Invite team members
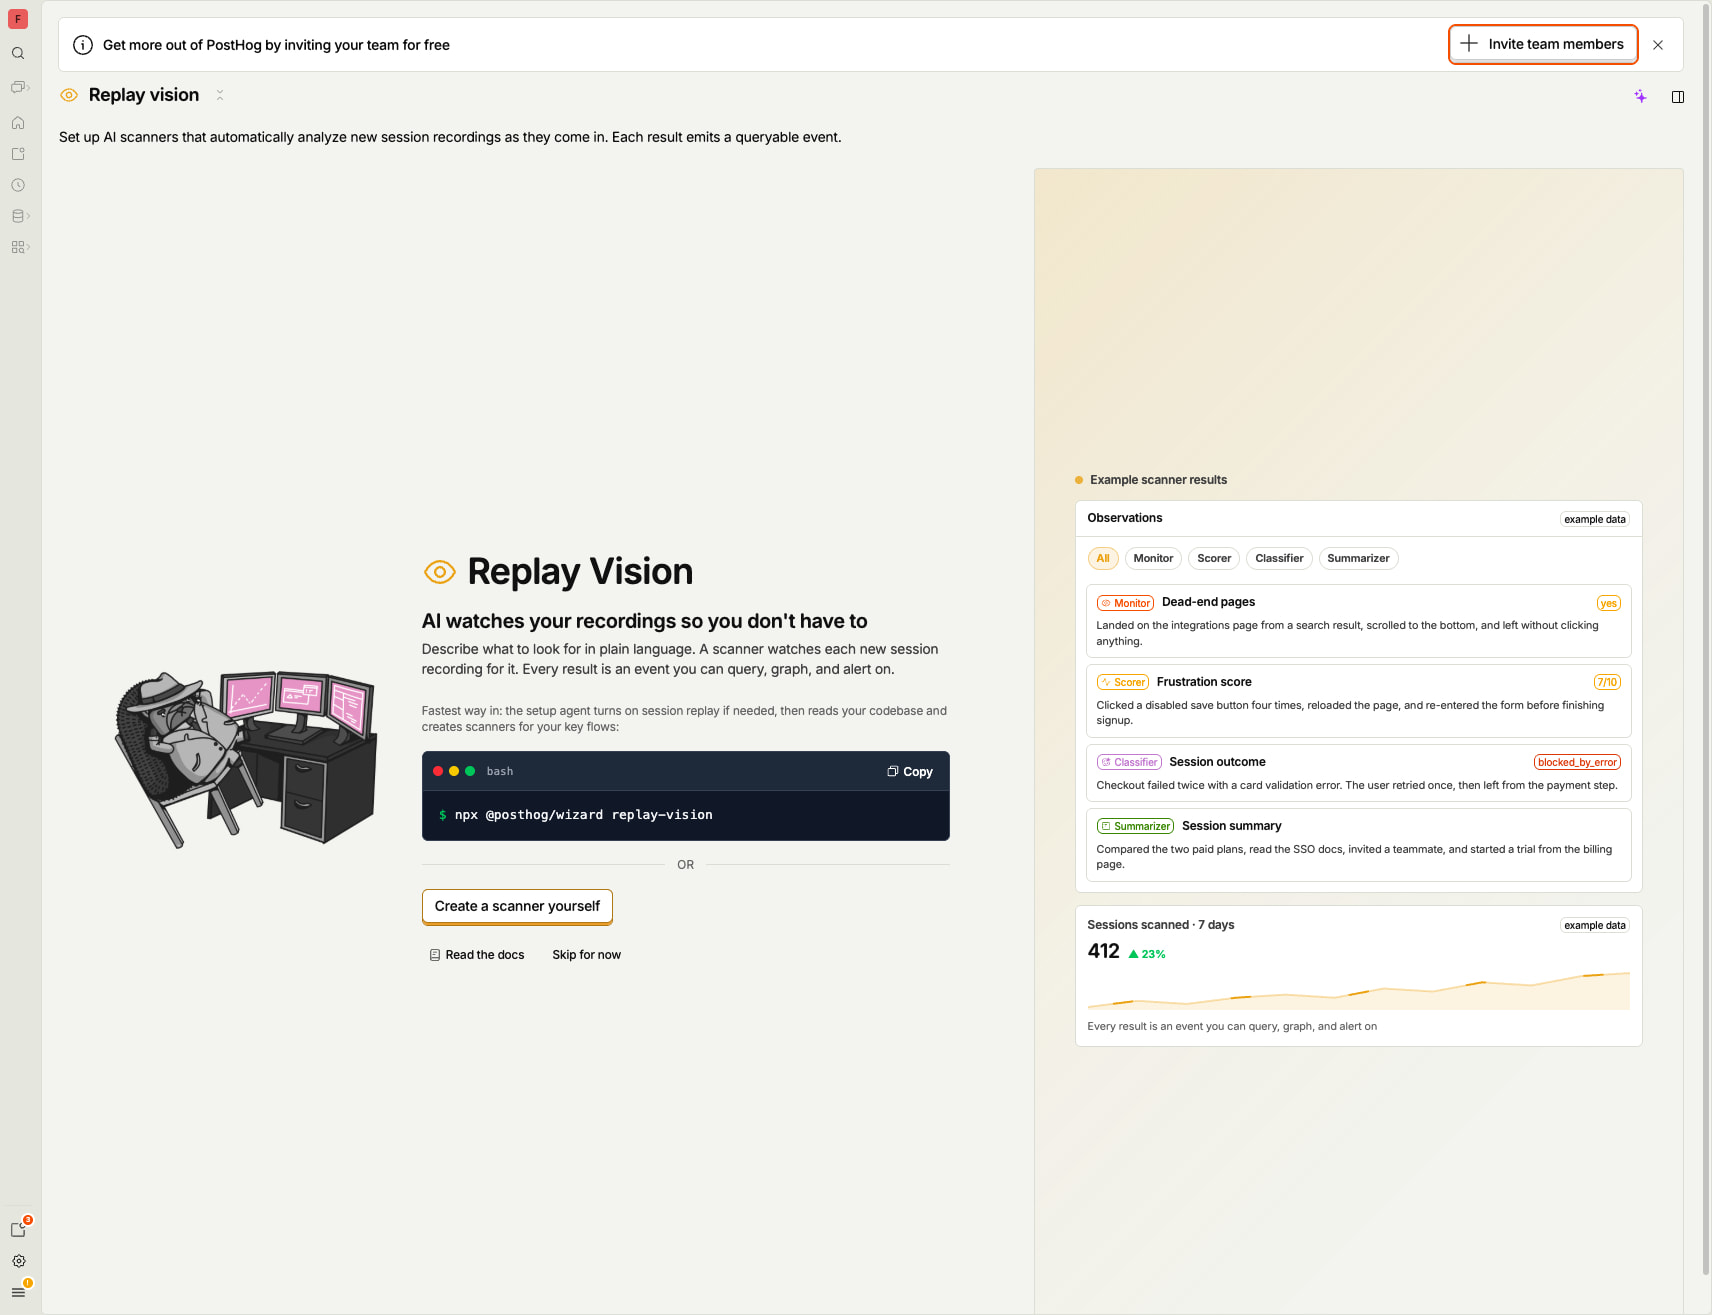1712x1315 pixels. [1543, 44]
